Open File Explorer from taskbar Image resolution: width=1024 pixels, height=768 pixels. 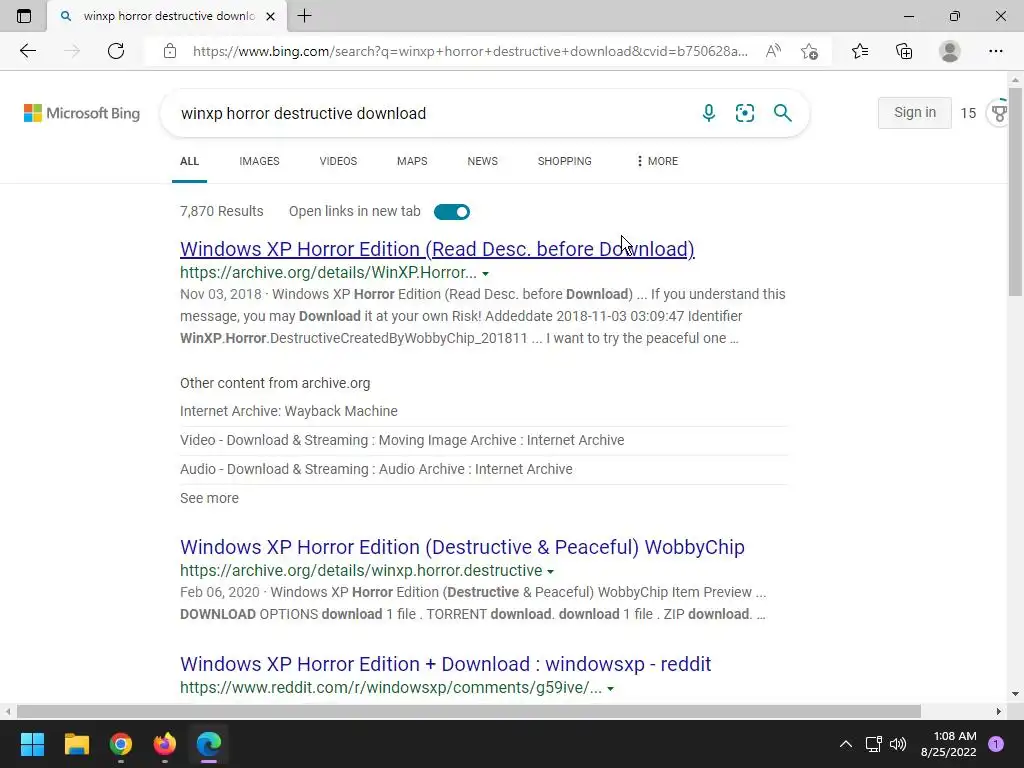(76, 744)
